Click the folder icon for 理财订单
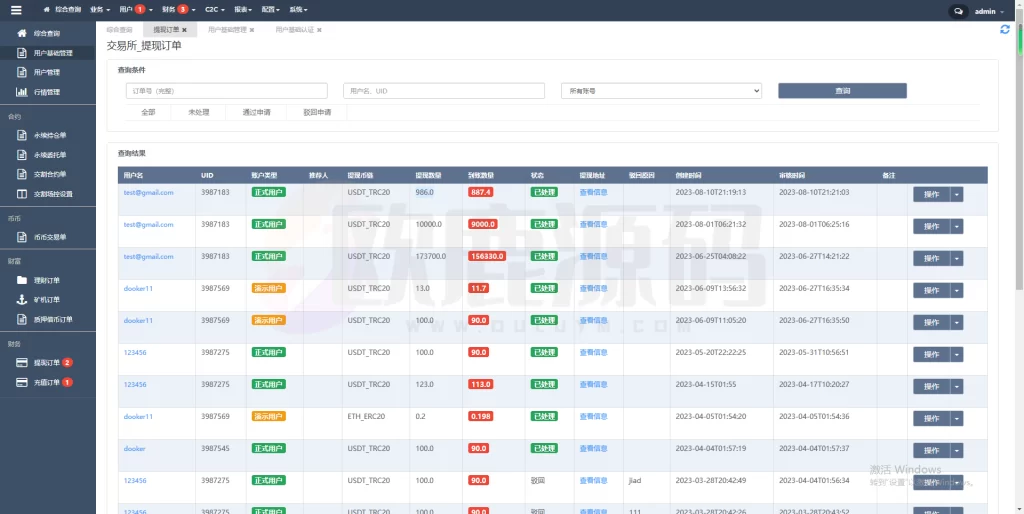Viewport: 1024px width, 514px height. pyautogui.click(x=22, y=280)
